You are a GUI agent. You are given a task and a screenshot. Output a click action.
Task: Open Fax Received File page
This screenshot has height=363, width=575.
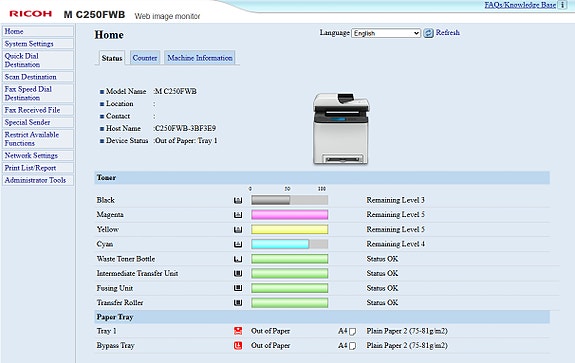tap(38, 110)
